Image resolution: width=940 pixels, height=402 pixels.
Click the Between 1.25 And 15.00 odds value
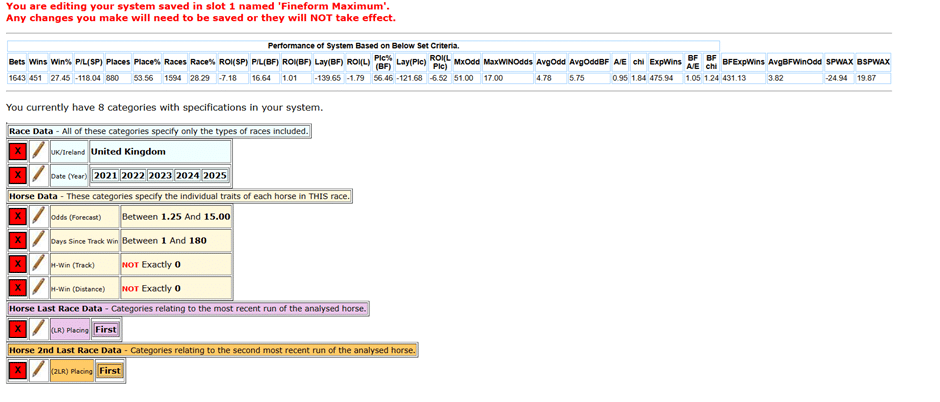coord(176,216)
